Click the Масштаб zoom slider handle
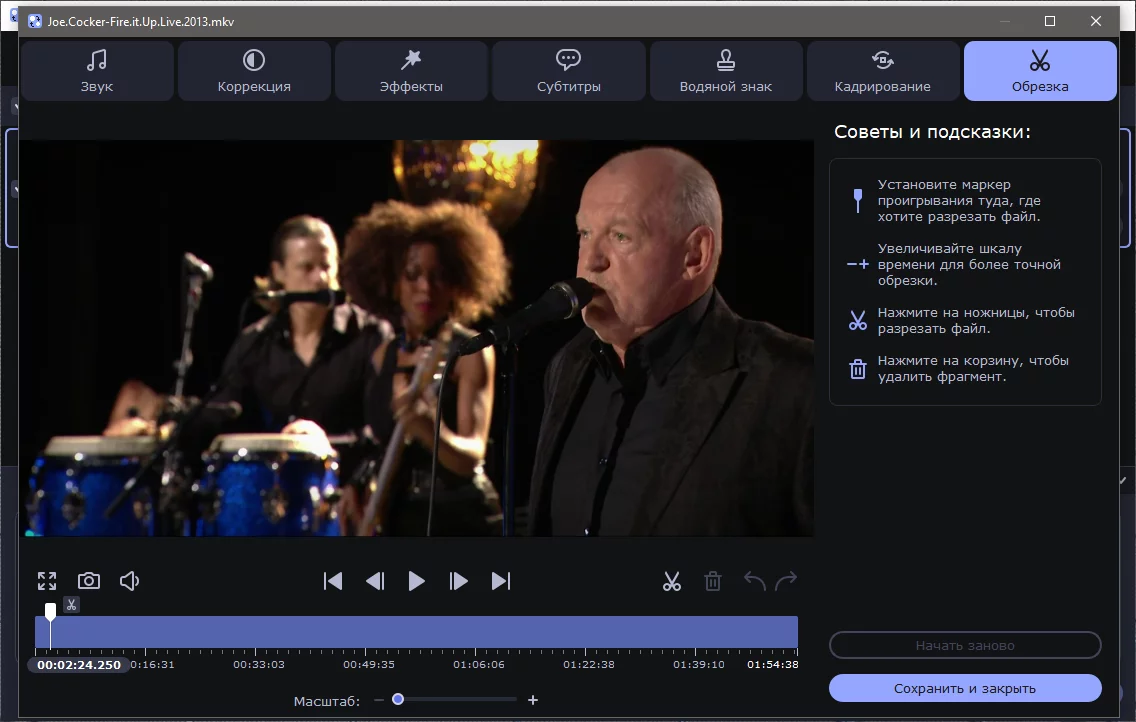 click(398, 700)
